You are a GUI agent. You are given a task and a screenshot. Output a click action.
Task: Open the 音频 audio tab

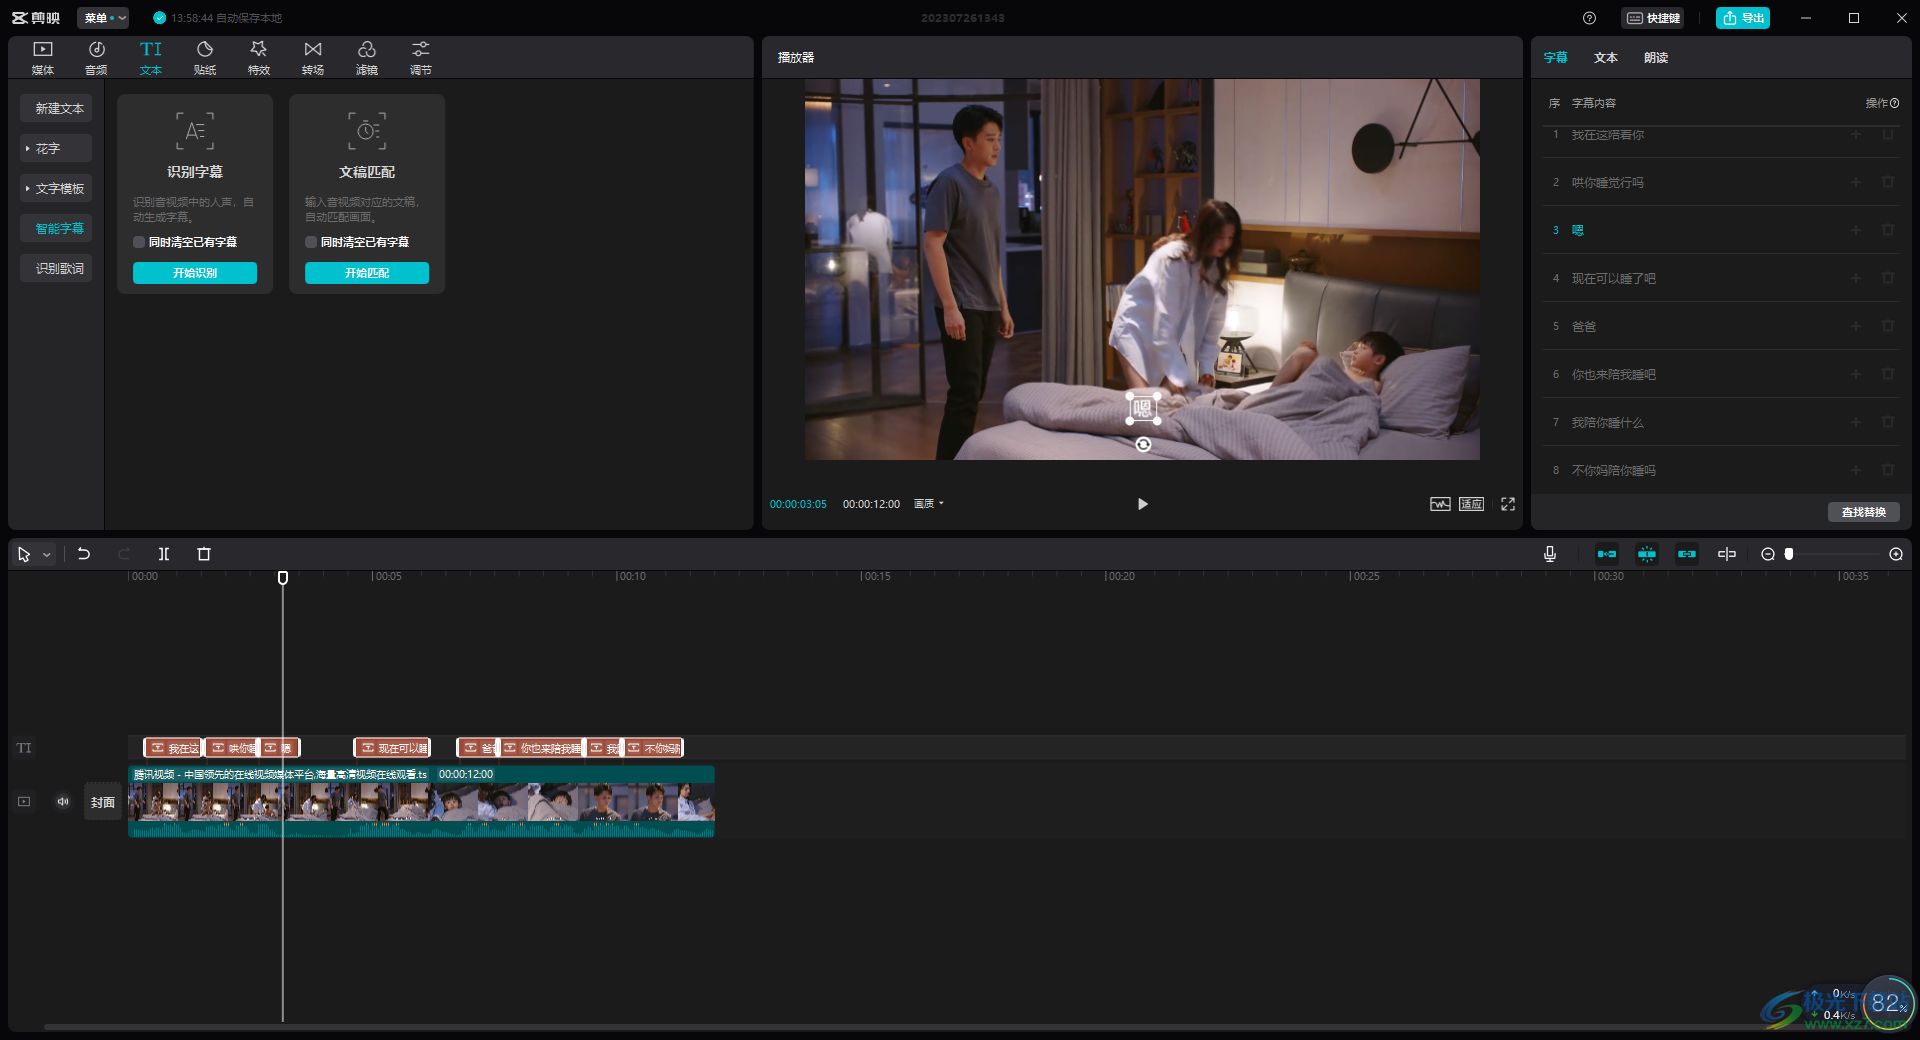(97, 58)
